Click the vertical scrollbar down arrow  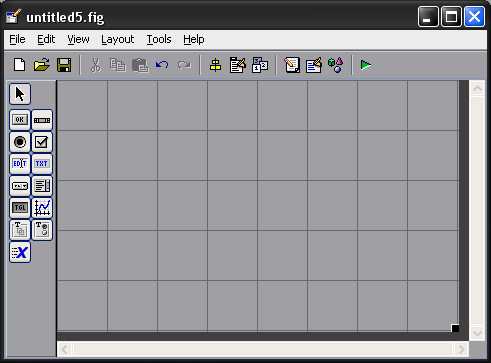[x=477, y=333]
